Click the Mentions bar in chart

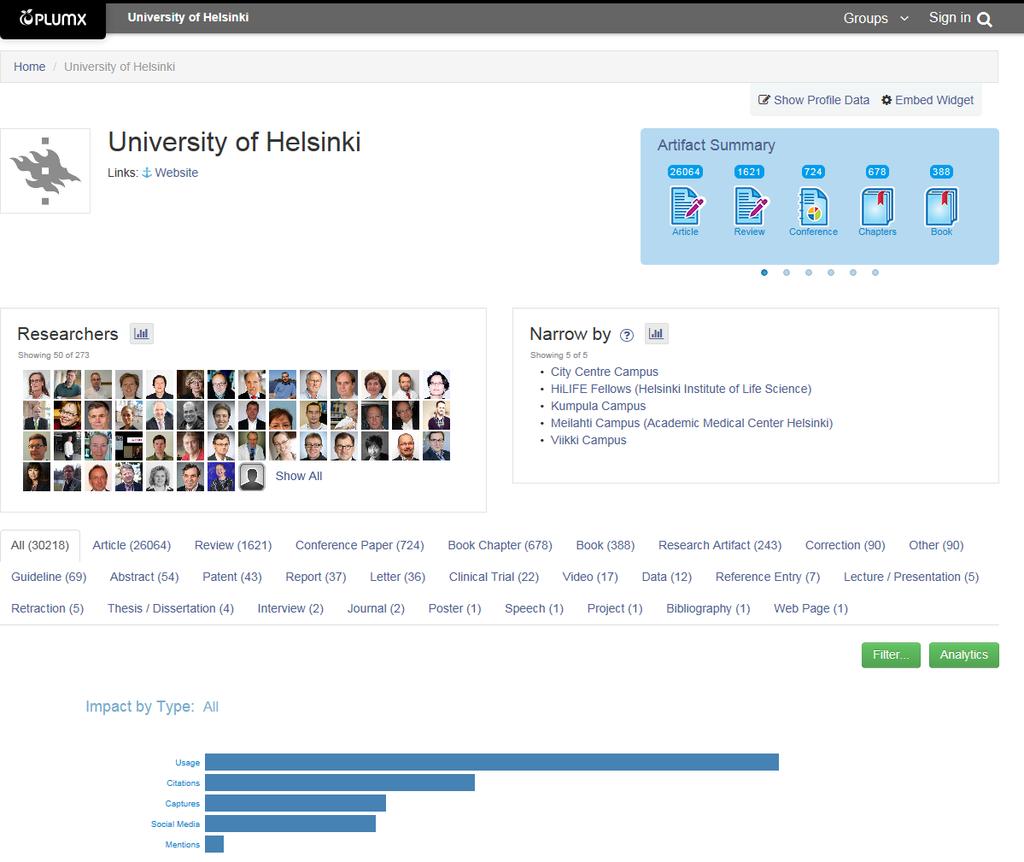tap(214, 844)
